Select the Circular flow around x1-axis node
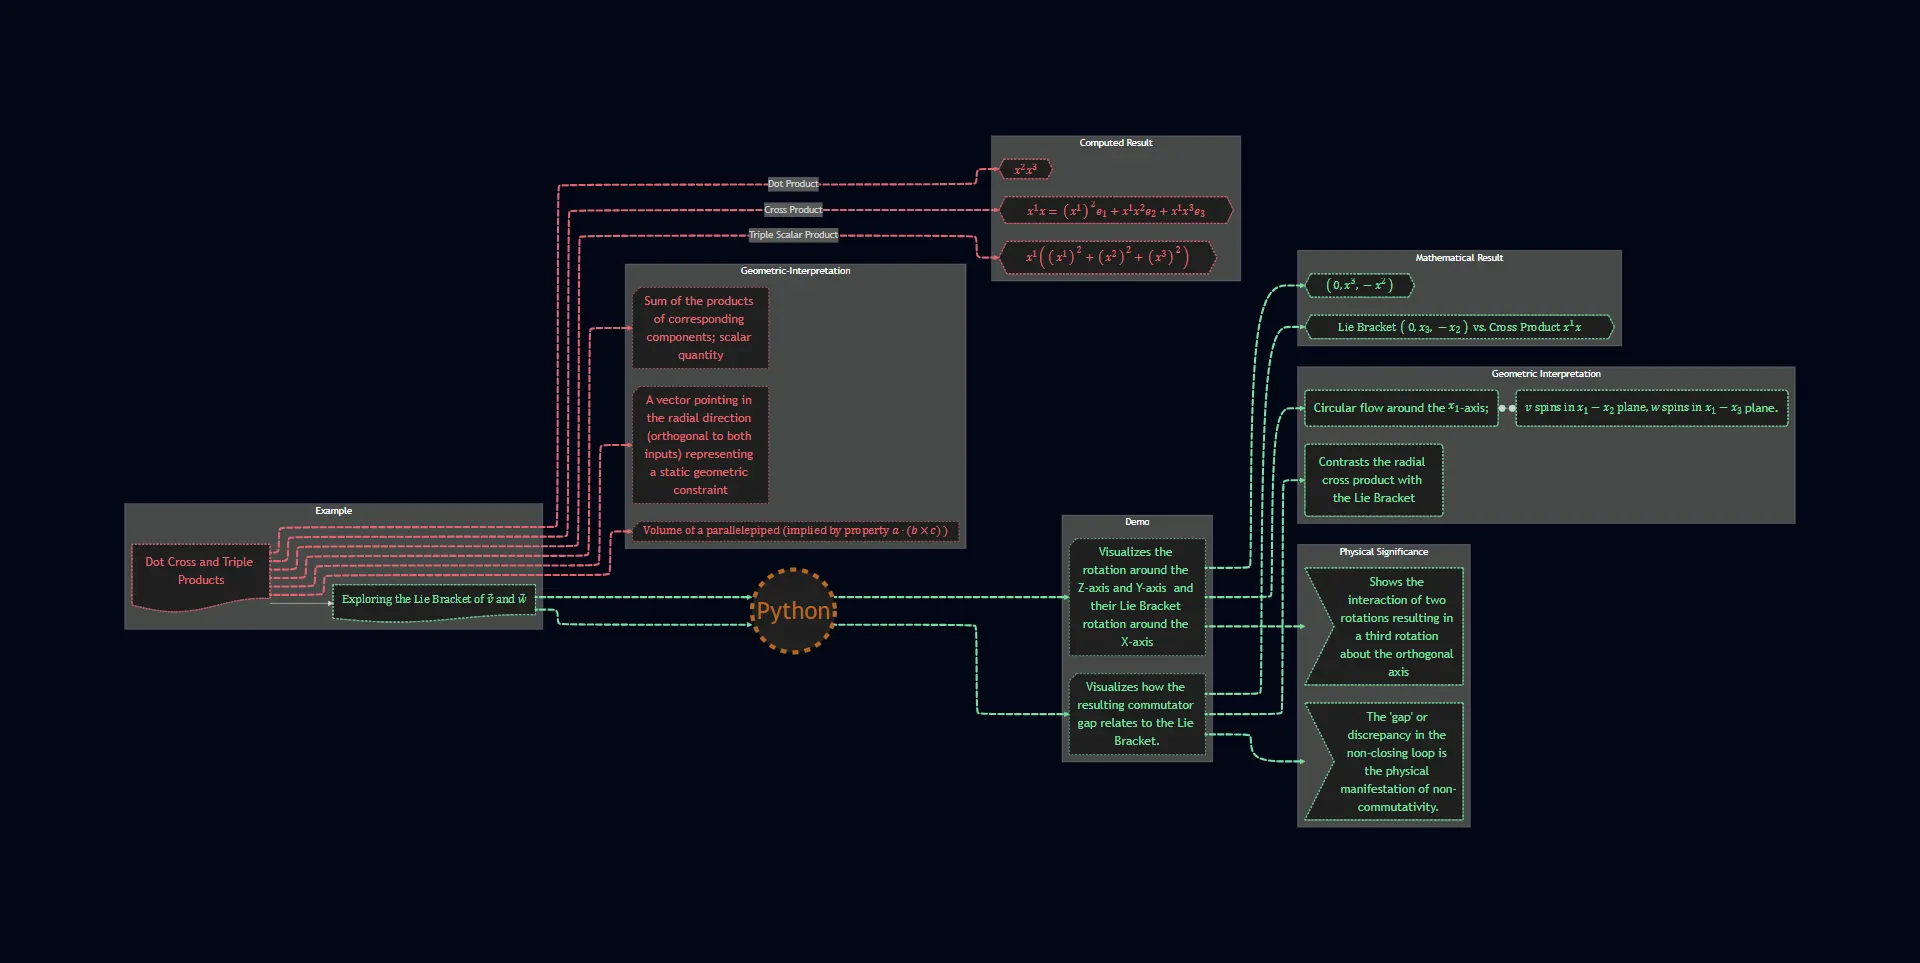The width and height of the screenshot is (1920, 963). pos(1400,408)
